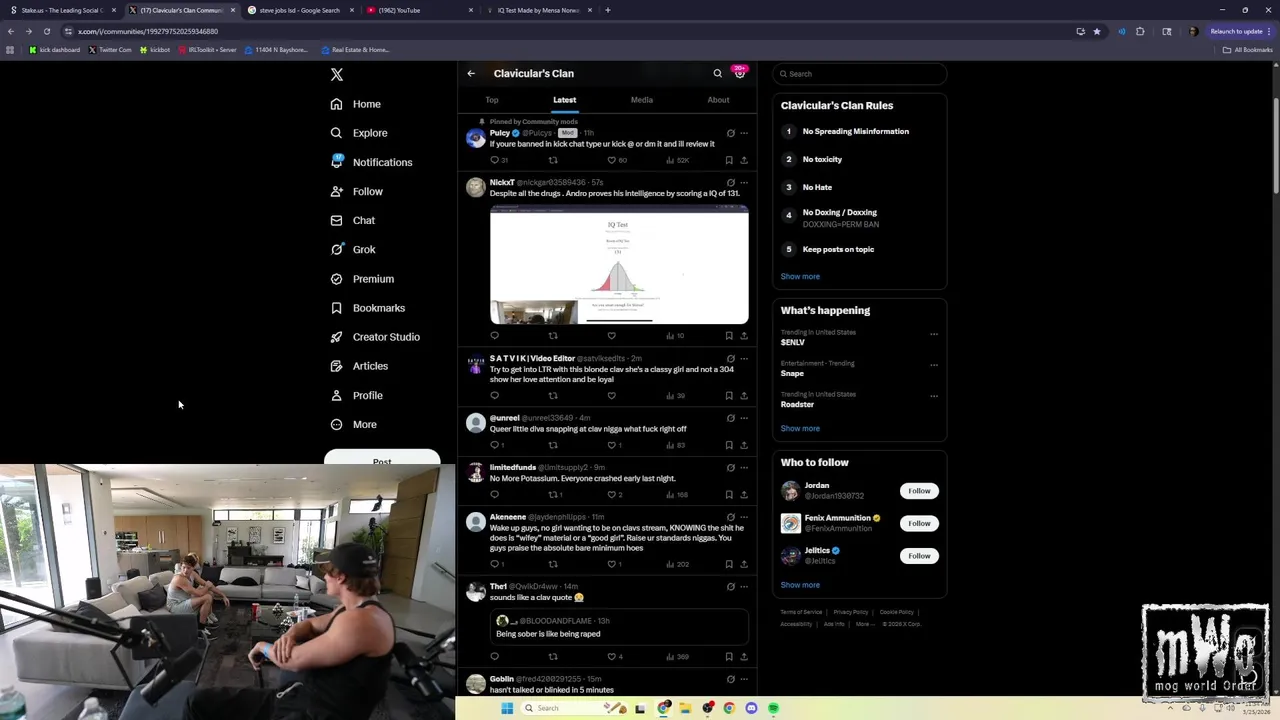Switch to the steve jobs Google Search tab
The image size is (1280, 720).
pyautogui.click(x=300, y=10)
